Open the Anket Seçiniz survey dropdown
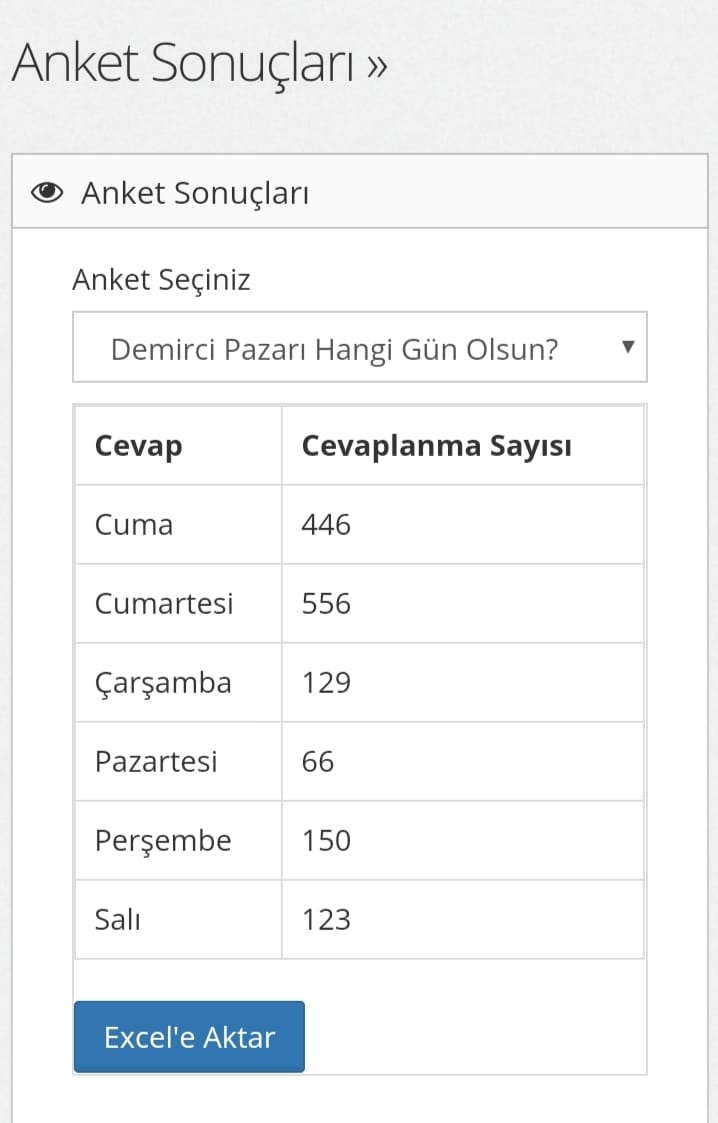This screenshot has width=718, height=1123. [359, 348]
